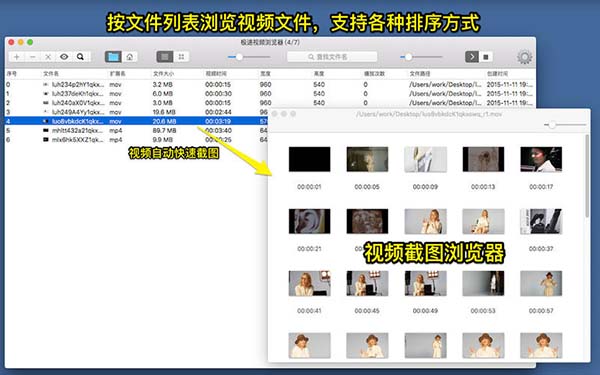Open settings with the gear icon
The image size is (600, 375).
pyautogui.click(x=524, y=57)
